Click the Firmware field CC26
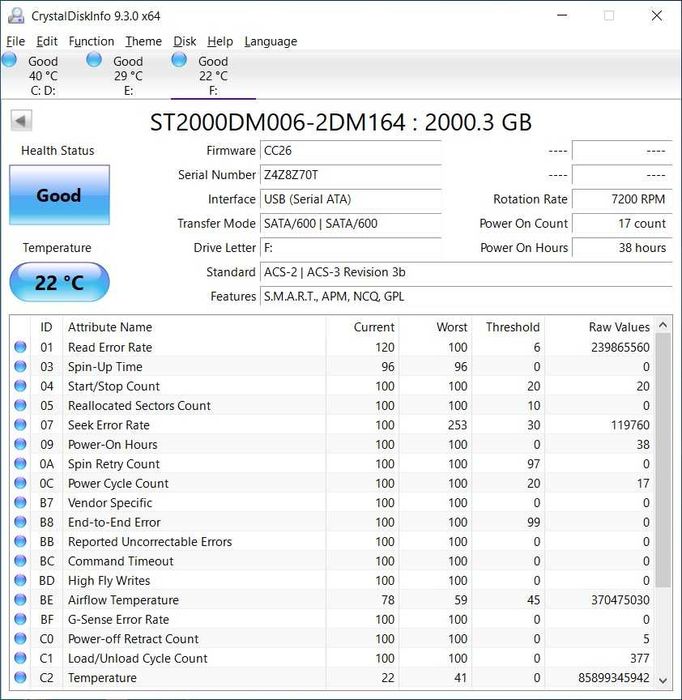The image size is (682, 700). [350, 150]
